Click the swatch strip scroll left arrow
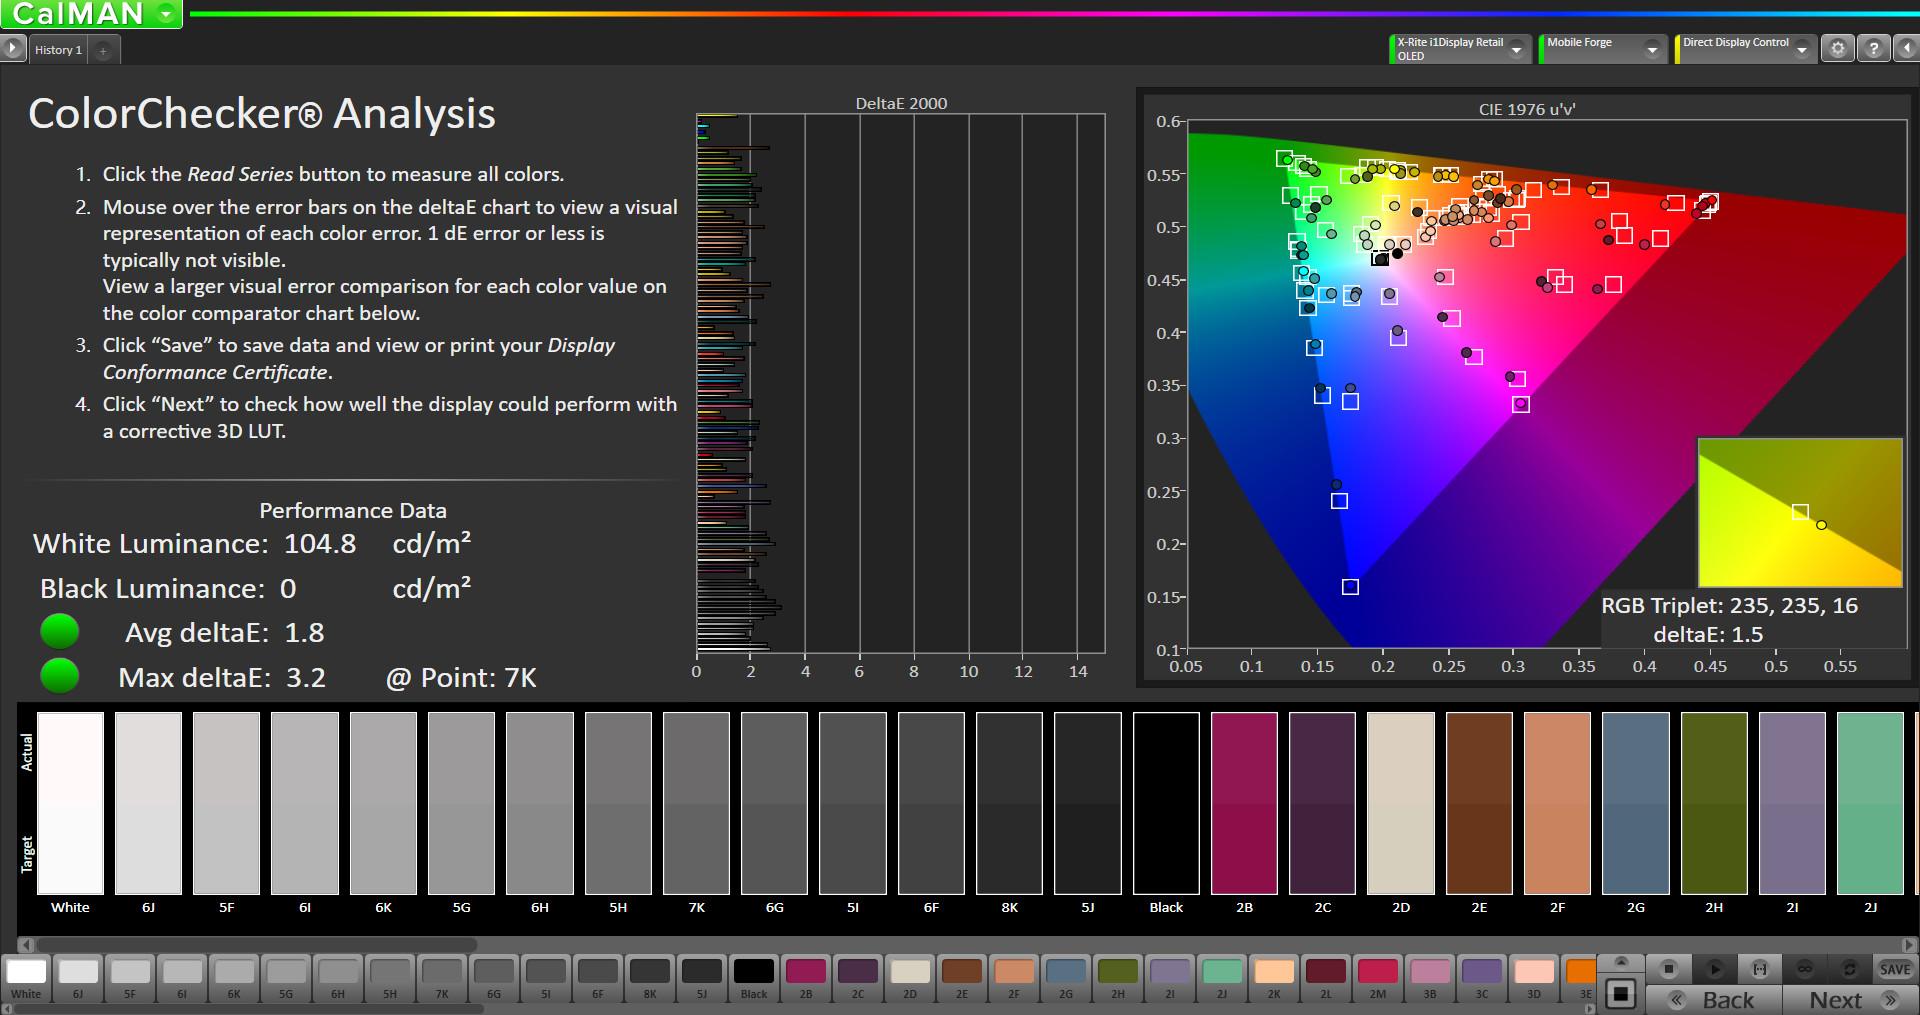Screen dimensions: 1920x1015 [x=7, y=1009]
